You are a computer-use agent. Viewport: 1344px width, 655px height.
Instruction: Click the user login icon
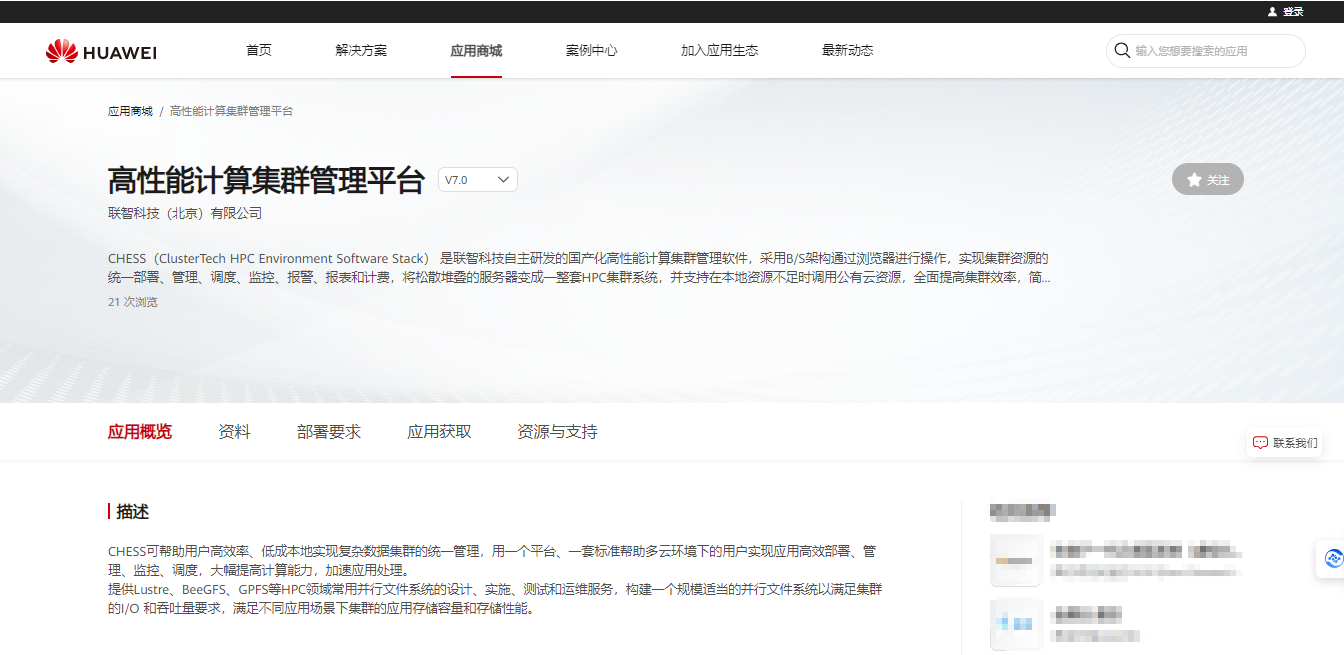(1272, 11)
